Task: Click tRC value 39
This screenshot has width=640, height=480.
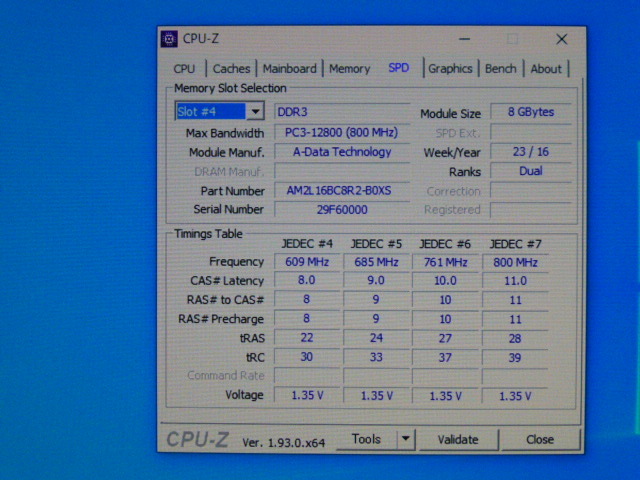Action: (x=516, y=358)
